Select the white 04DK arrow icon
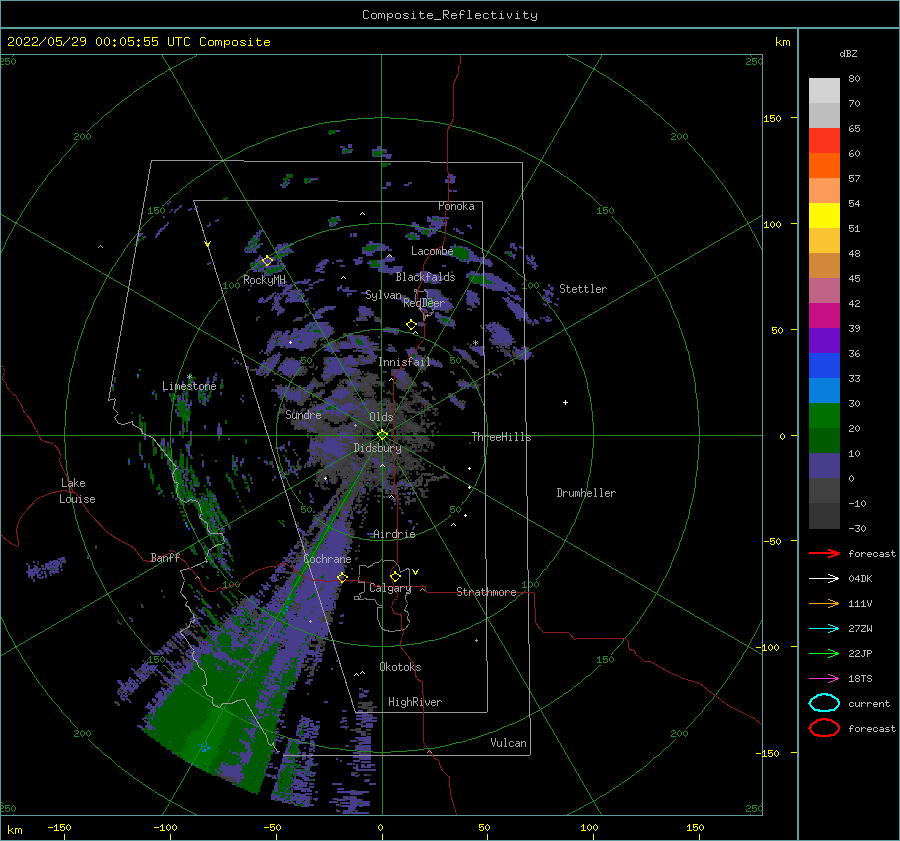 point(824,578)
